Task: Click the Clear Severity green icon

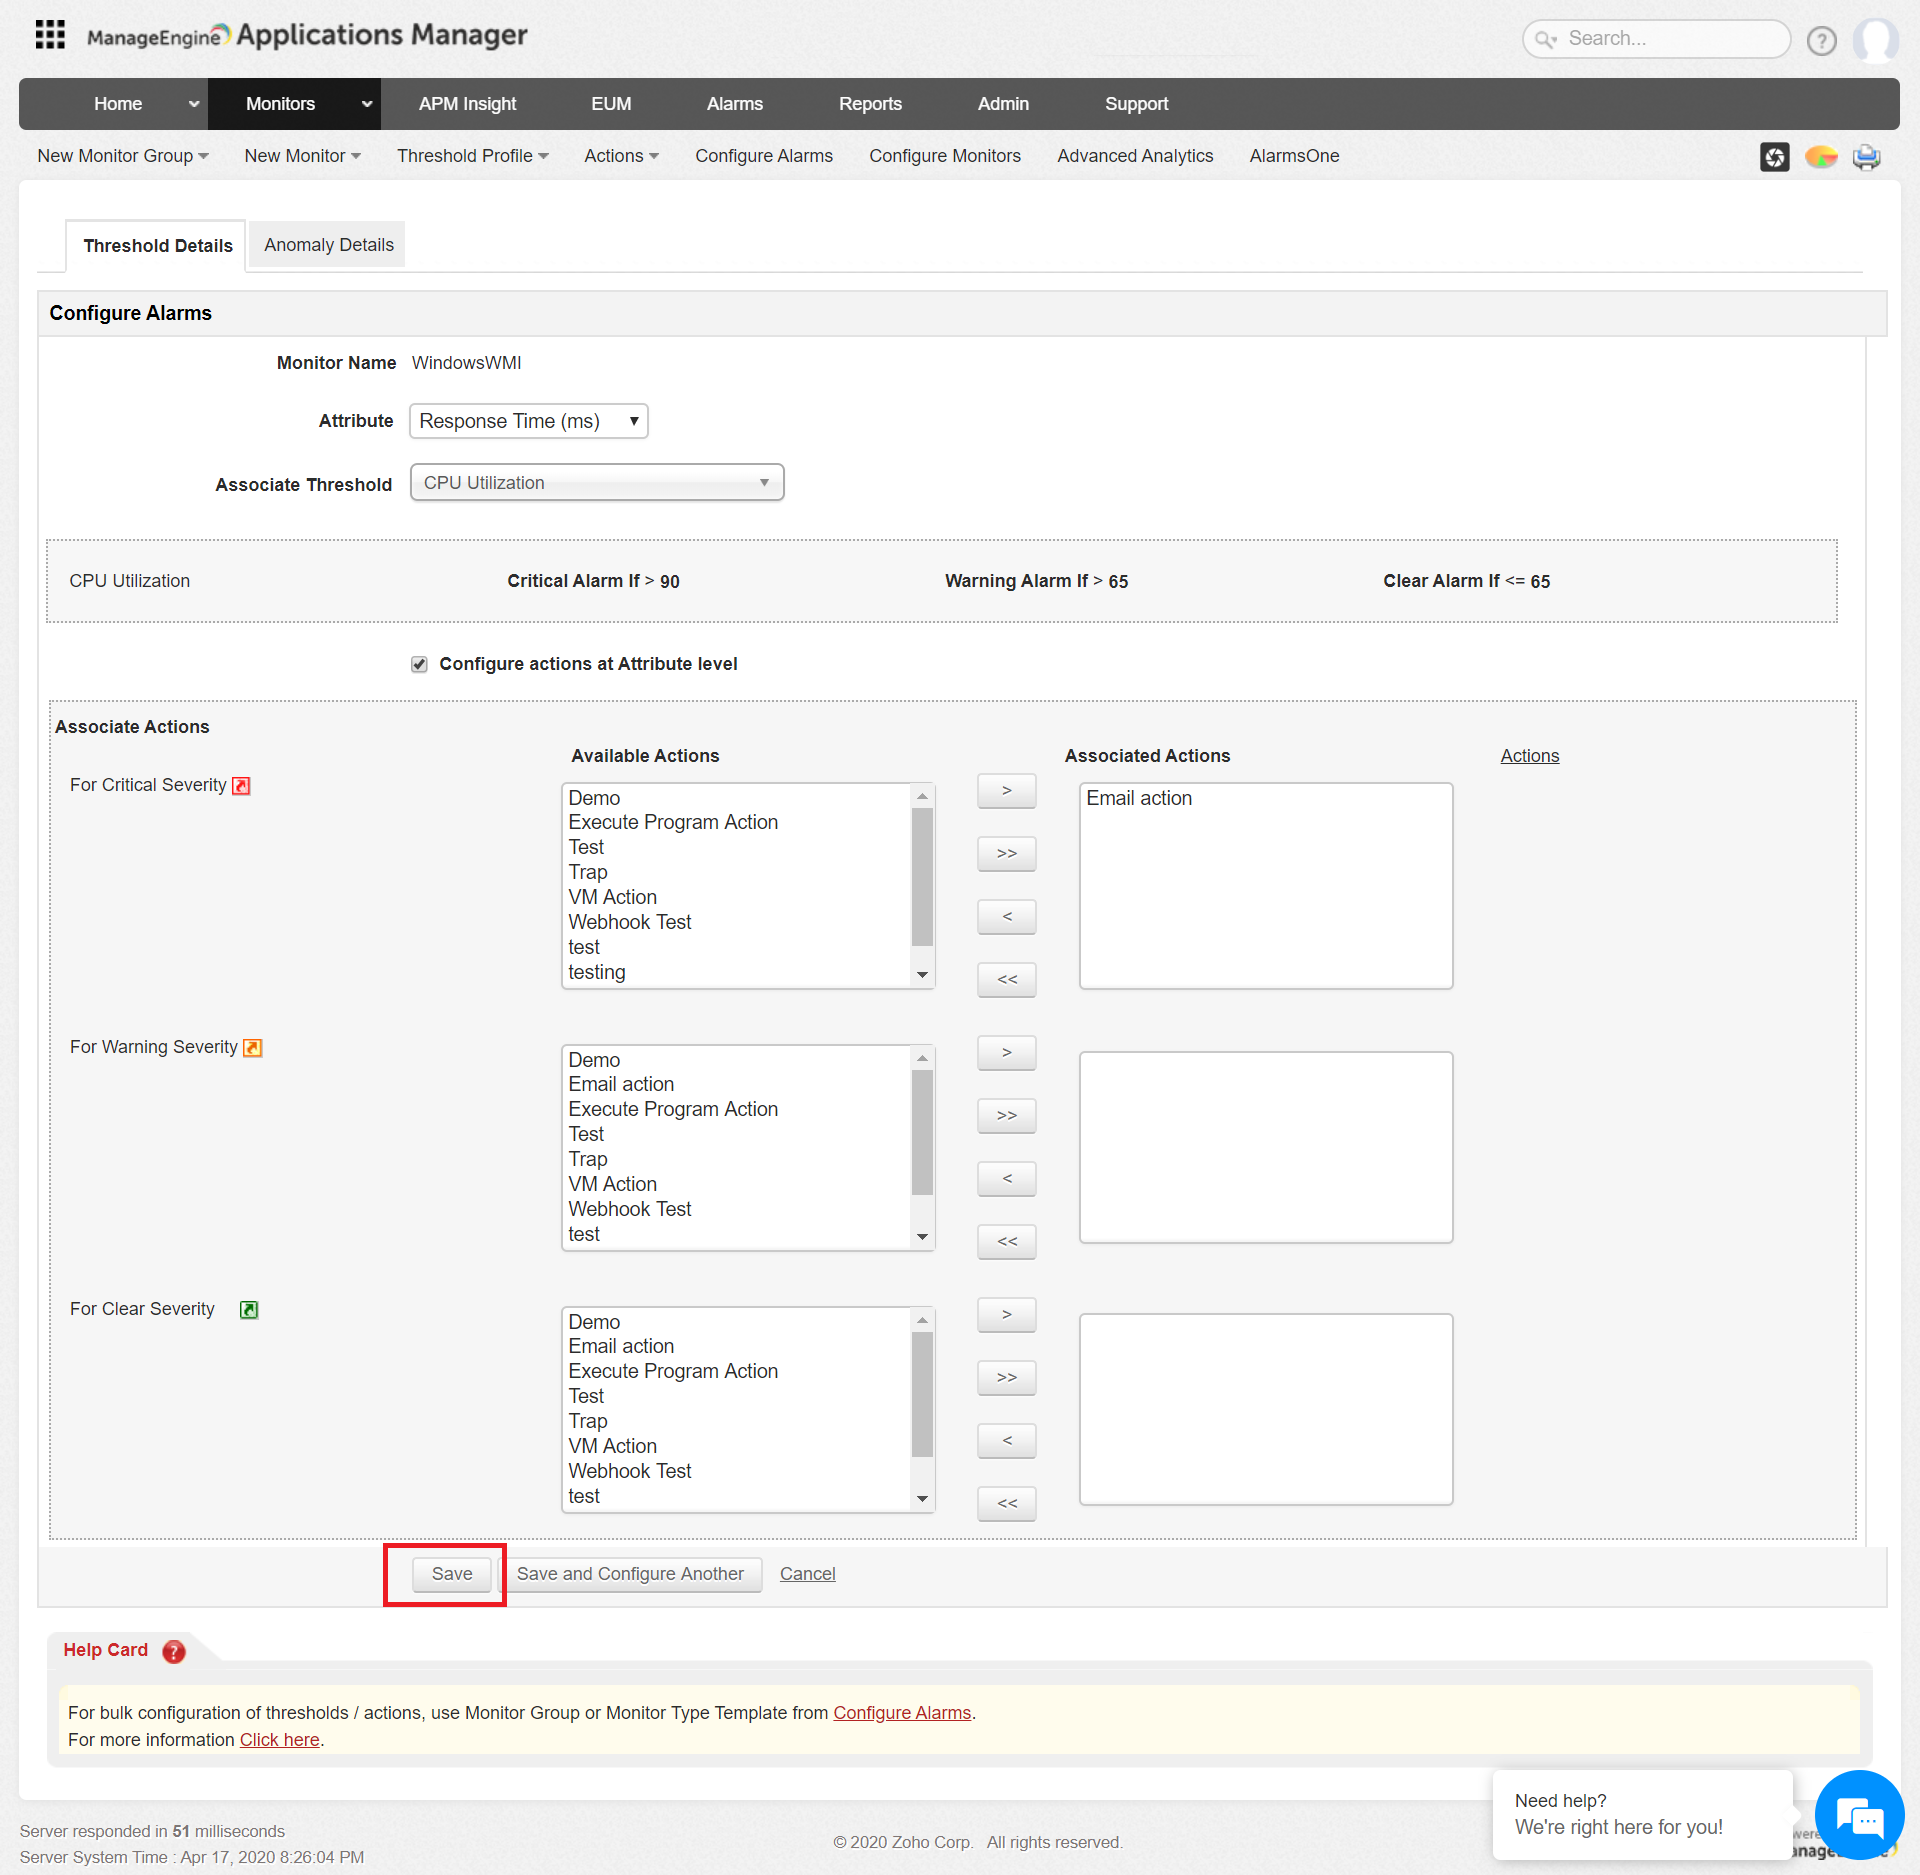Action: (x=249, y=1310)
